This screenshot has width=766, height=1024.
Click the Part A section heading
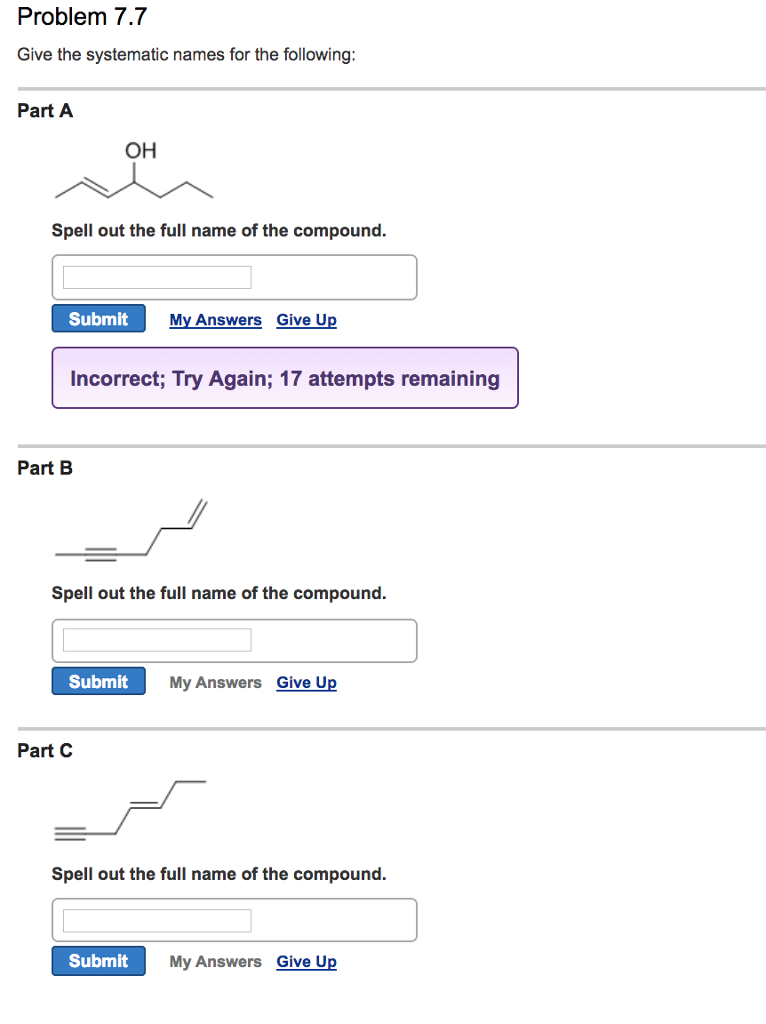pos(45,111)
